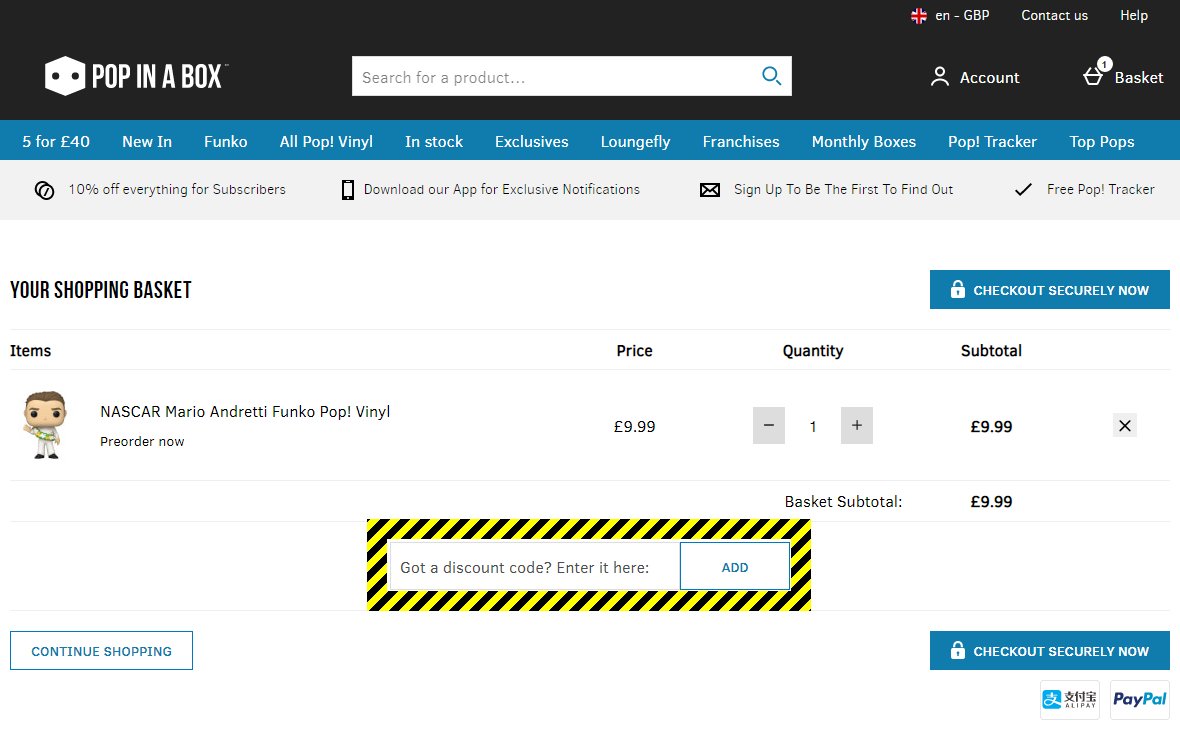Click the Pop In A Box logo

pos(137,77)
